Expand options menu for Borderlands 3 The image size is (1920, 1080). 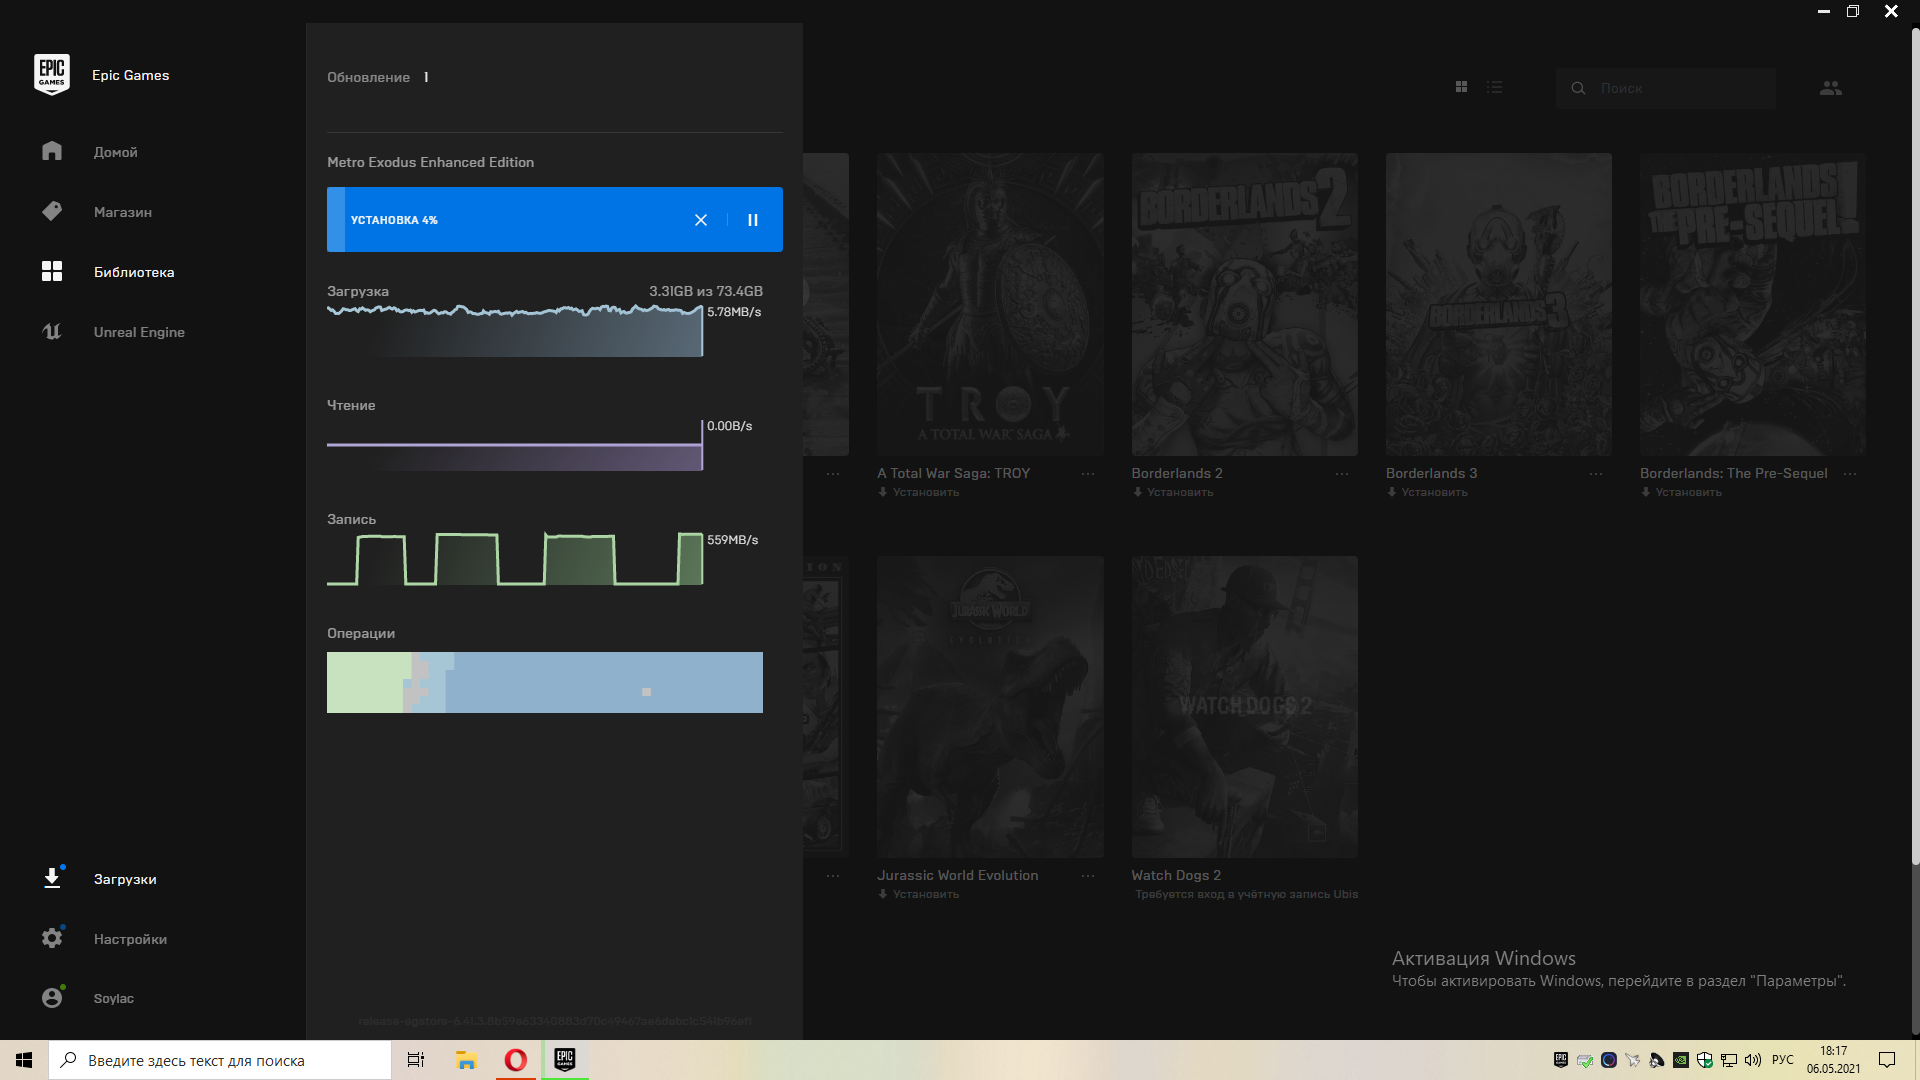(x=1595, y=474)
